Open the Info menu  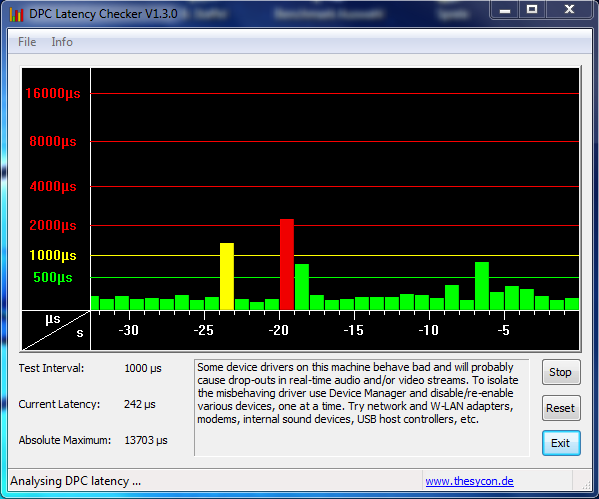62,42
